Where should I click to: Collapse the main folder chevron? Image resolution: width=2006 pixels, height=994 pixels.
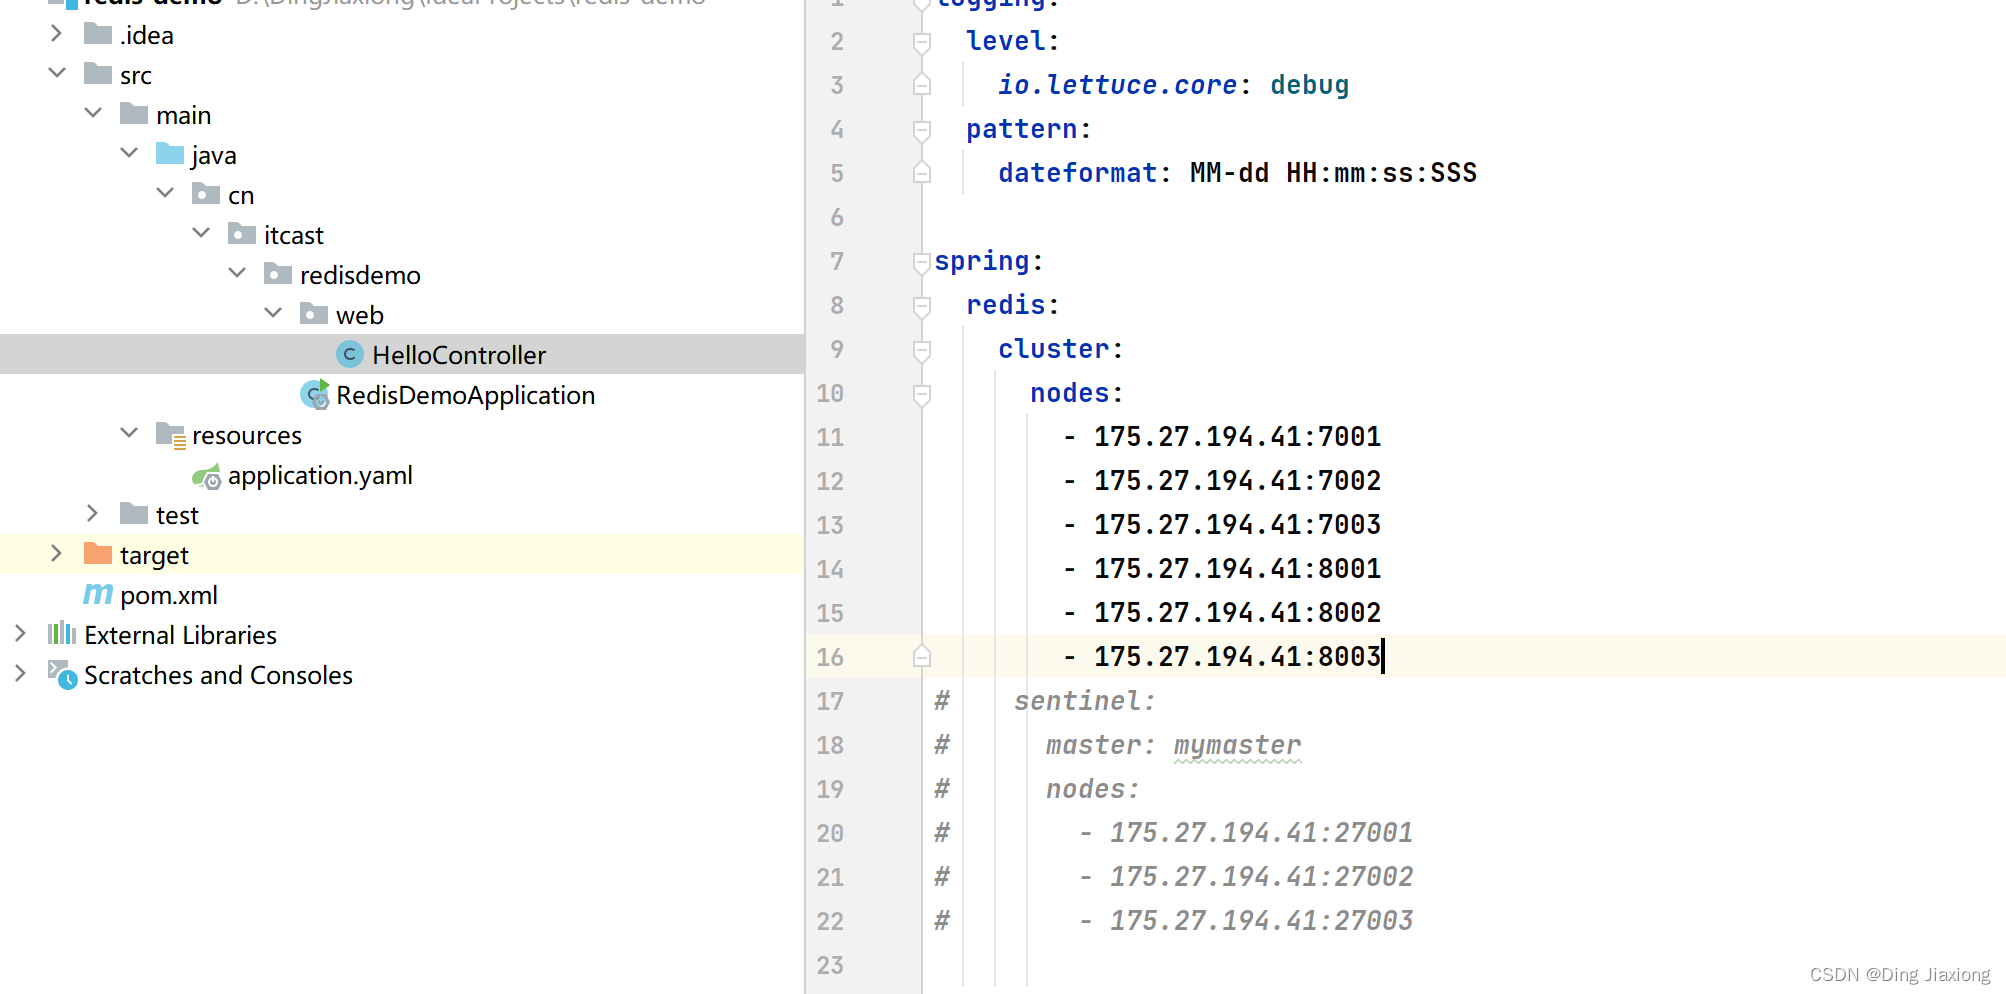click(93, 113)
